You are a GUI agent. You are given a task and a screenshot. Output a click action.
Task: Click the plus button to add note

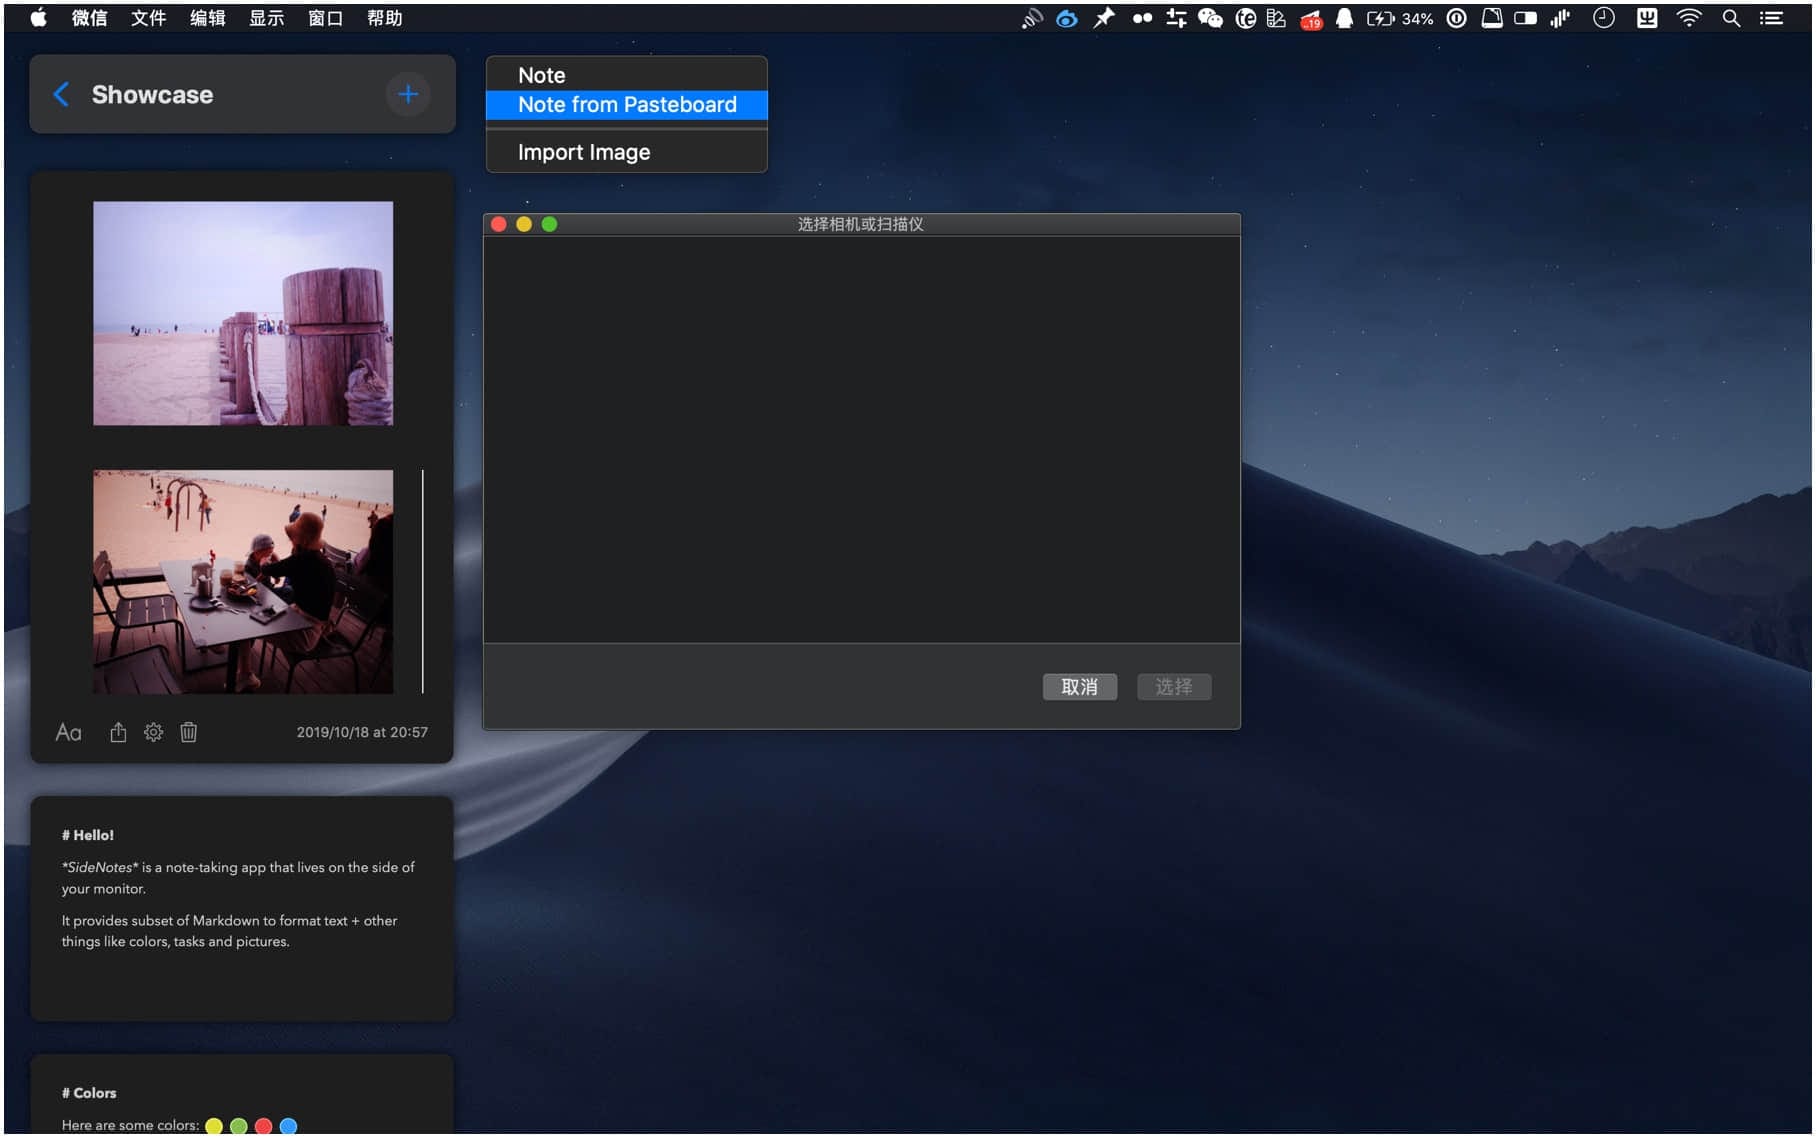[407, 94]
